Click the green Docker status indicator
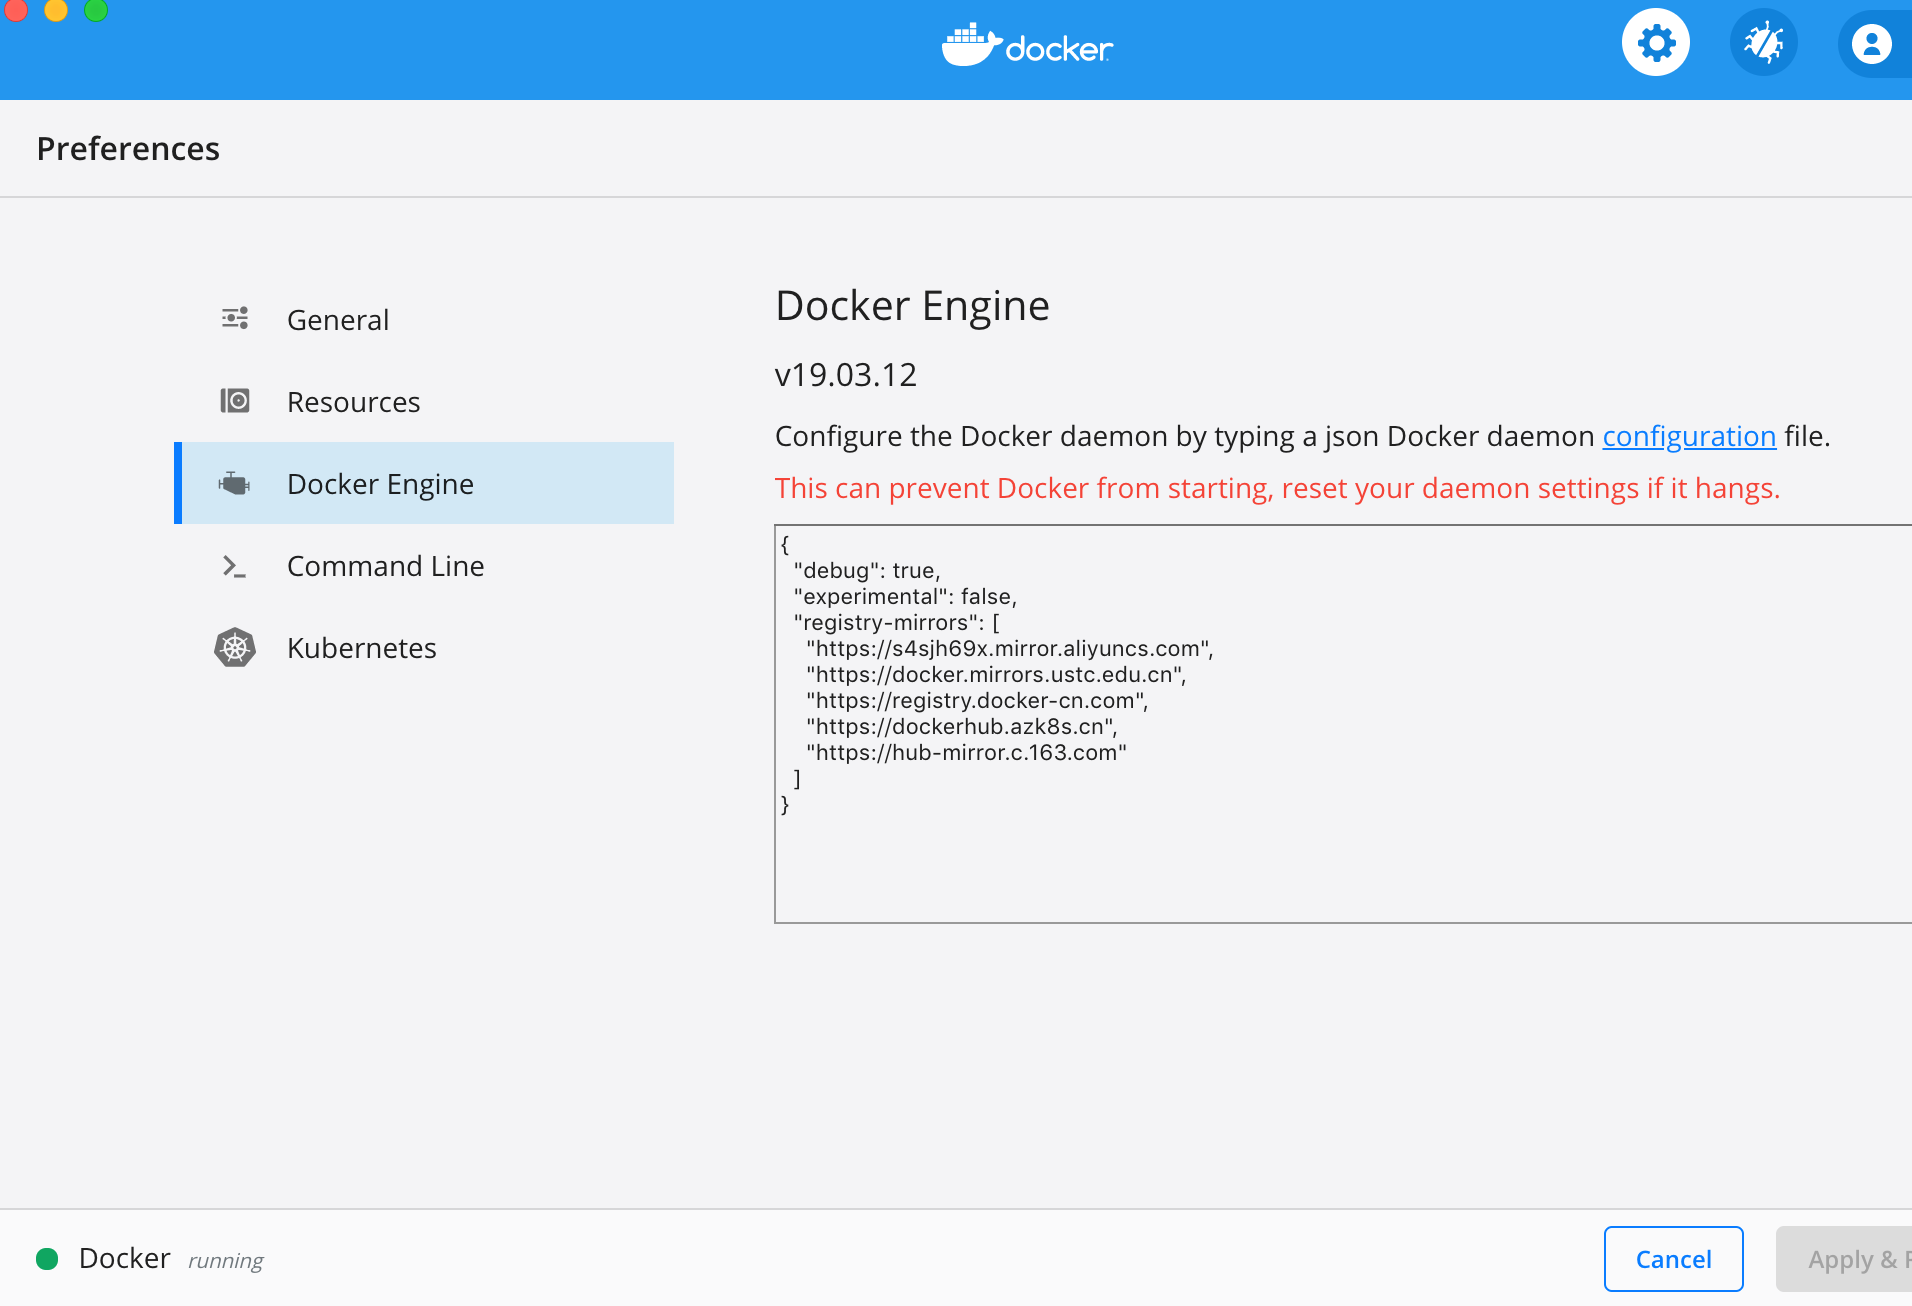 click(x=47, y=1258)
